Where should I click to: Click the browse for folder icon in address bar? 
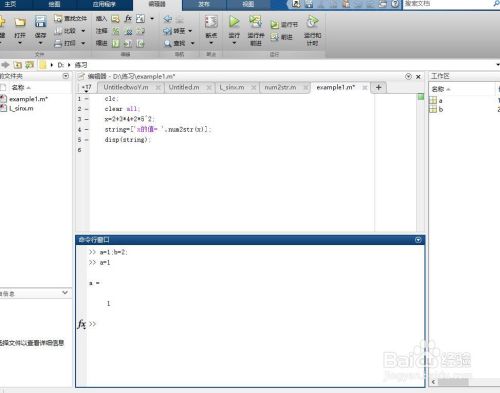[x=30, y=65]
